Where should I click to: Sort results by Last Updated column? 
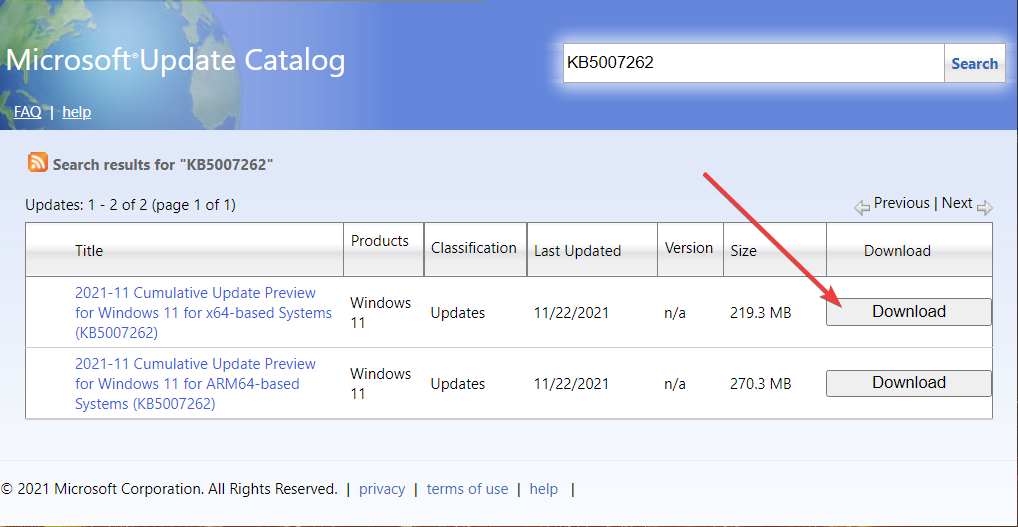577,251
